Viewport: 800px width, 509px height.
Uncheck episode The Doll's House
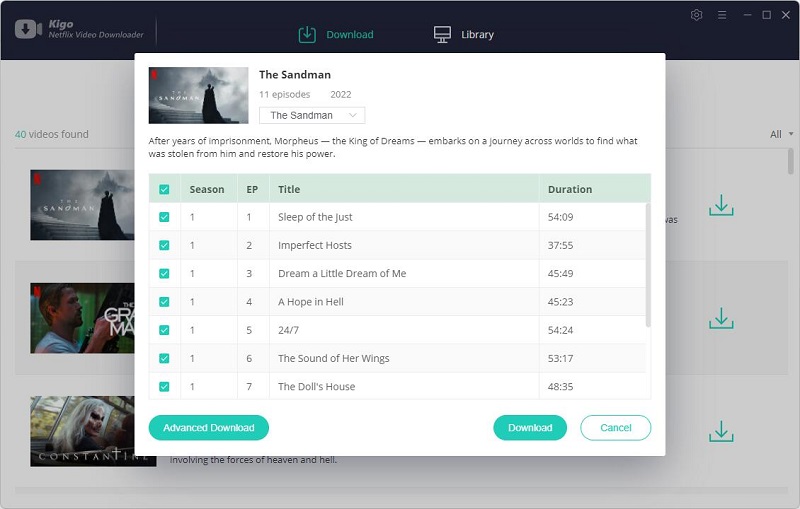[x=164, y=387]
